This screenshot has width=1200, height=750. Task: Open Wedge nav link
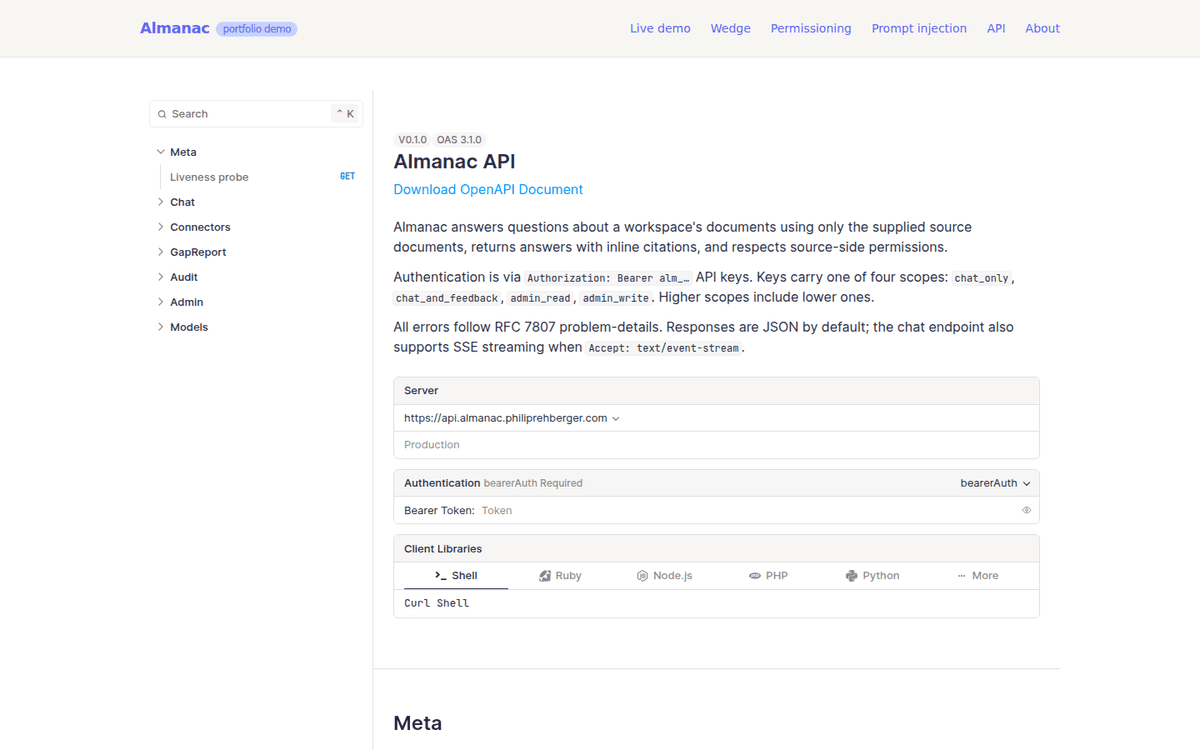pos(730,28)
